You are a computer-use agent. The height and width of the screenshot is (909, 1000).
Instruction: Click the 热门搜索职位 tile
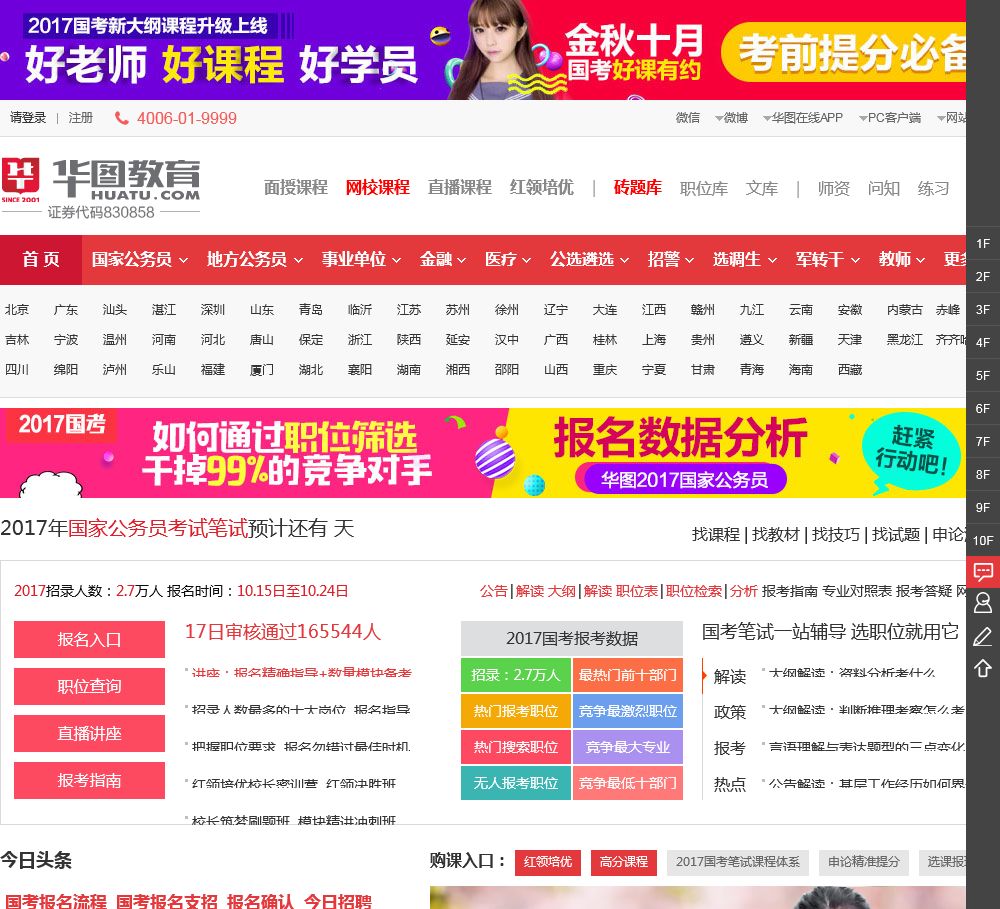[516, 747]
